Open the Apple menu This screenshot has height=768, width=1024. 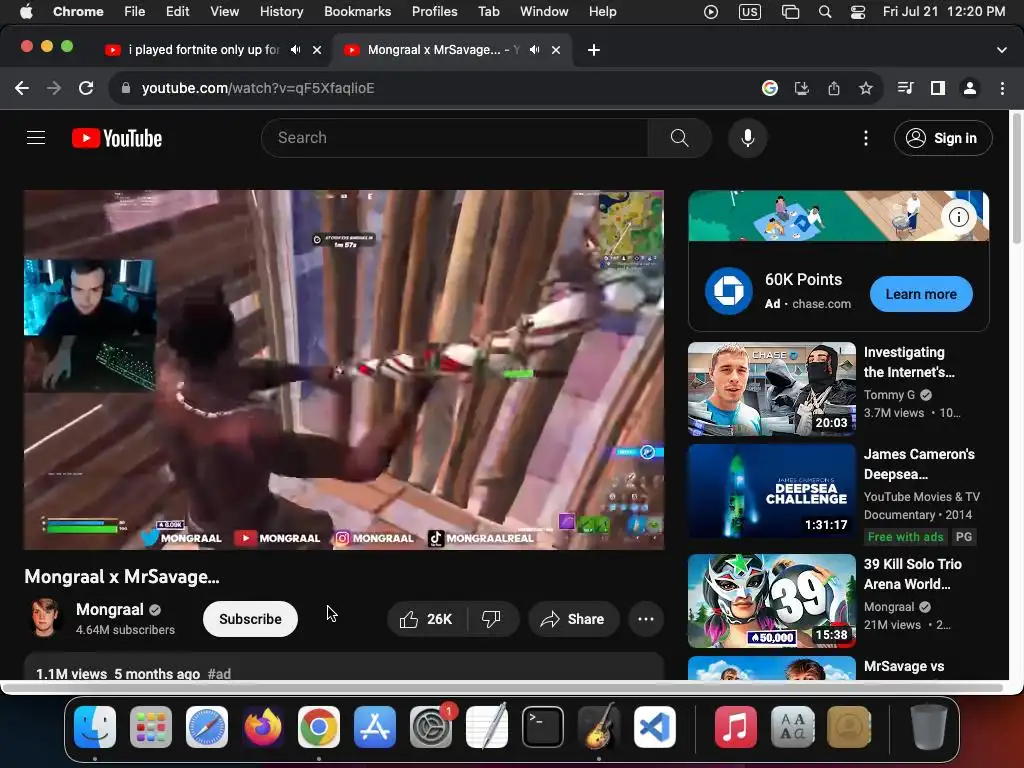click(25, 11)
